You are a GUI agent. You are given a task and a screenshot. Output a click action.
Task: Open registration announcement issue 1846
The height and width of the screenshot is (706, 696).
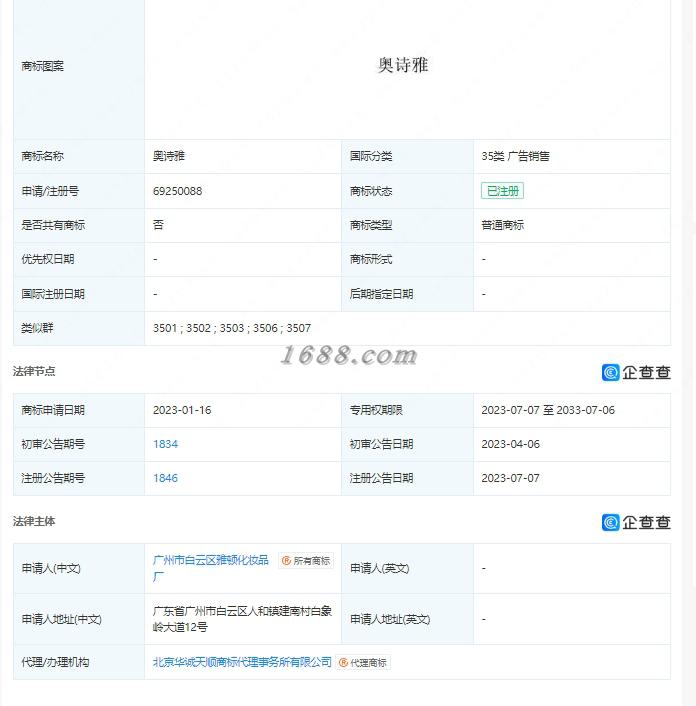tap(165, 478)
